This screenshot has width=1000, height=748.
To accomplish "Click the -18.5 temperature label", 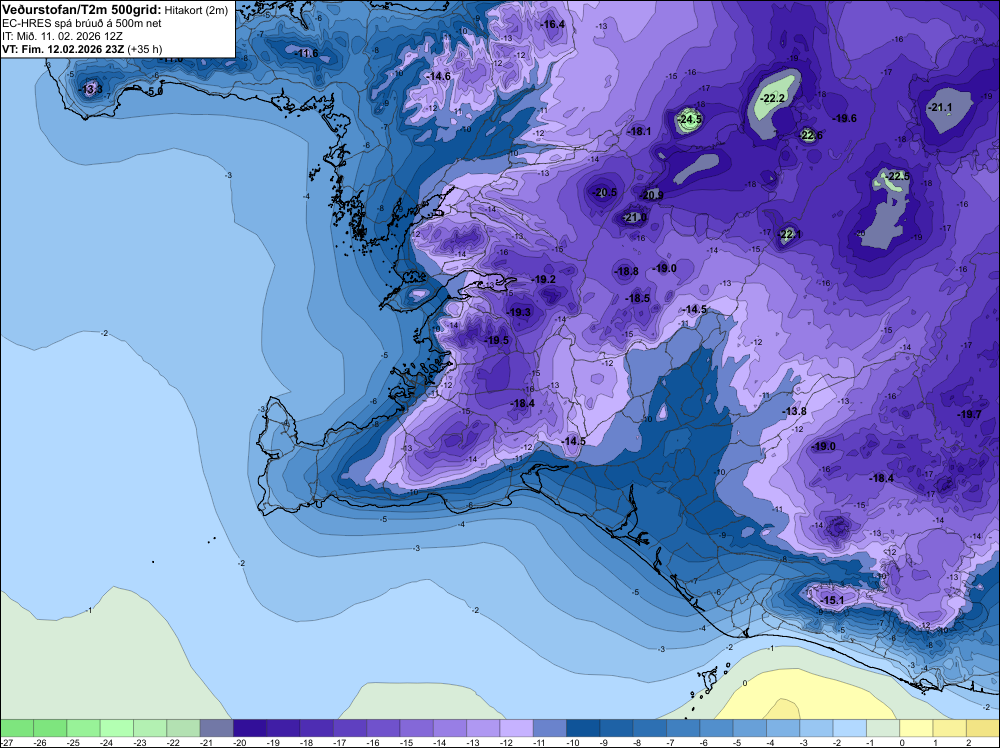I will [638, 298].
